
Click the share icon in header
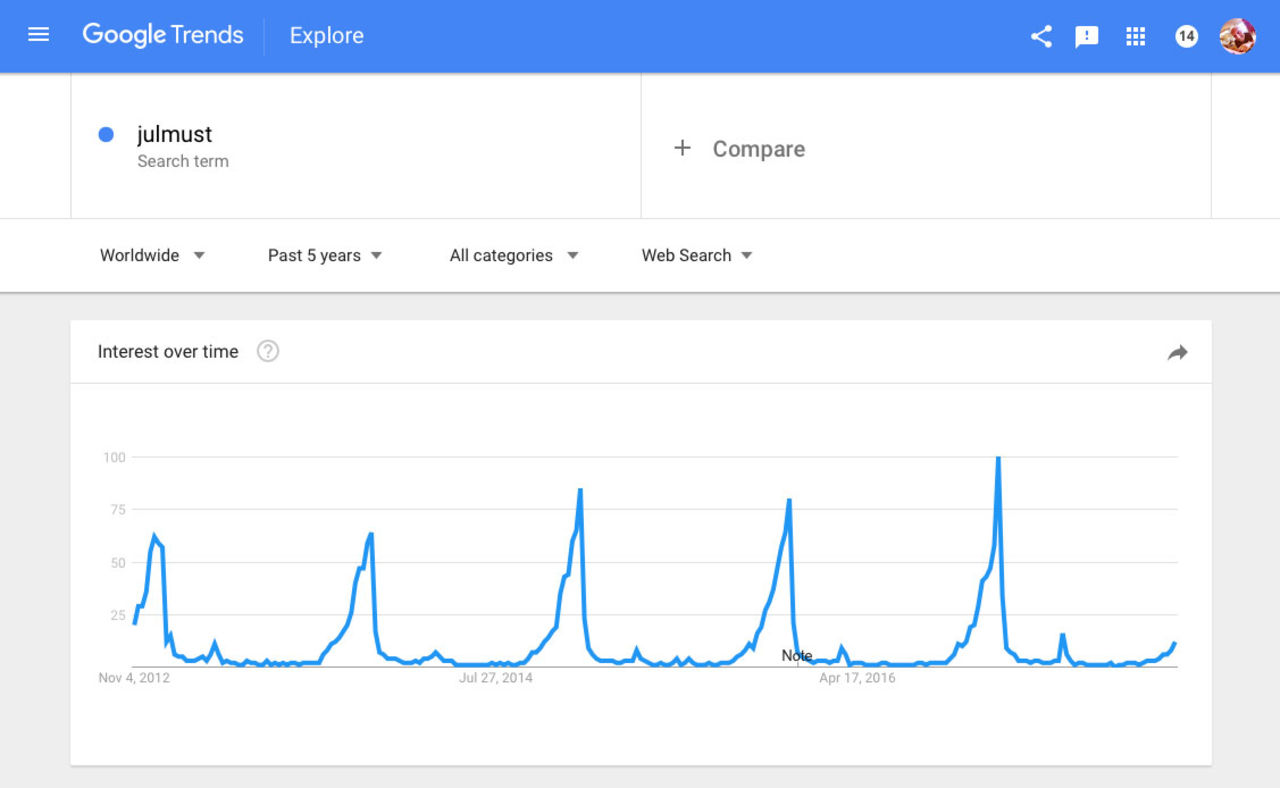1041,37
